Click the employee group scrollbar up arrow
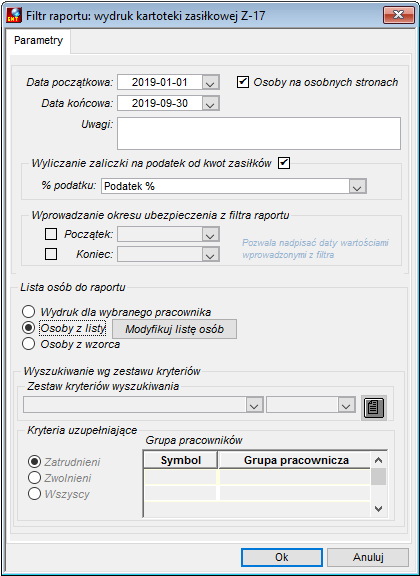Image resolution: width=420 pixels, height=576 pixels. pos(378,460)
